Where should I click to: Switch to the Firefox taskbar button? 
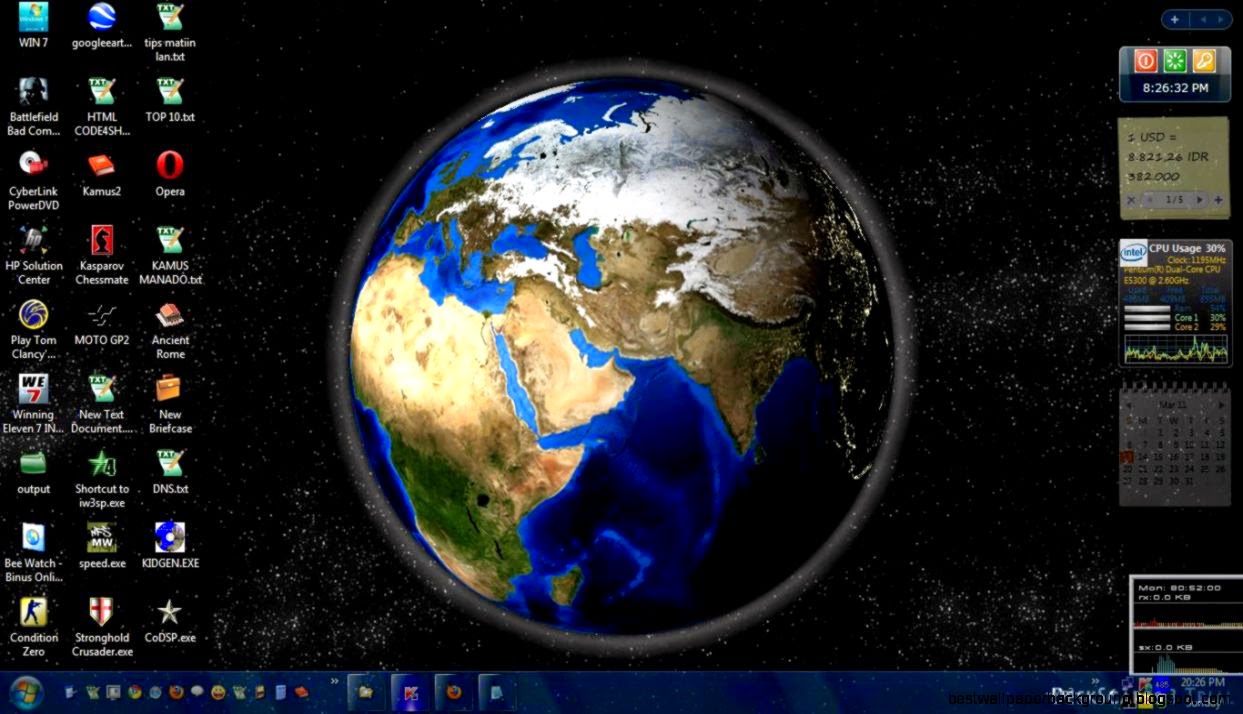click(x=454, y=692)
